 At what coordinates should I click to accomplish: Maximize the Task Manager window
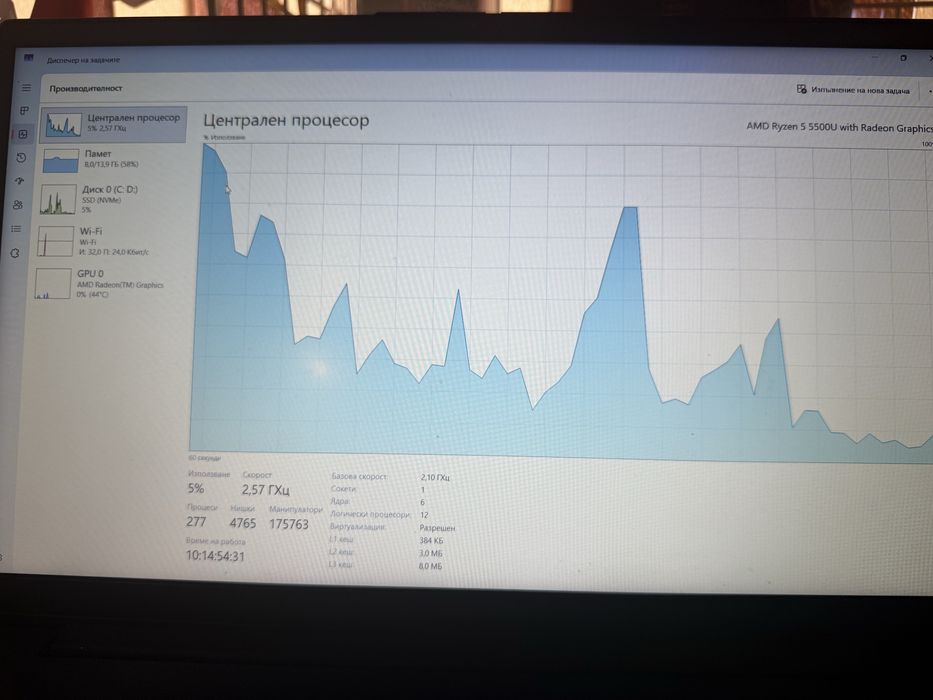point(903,58)
